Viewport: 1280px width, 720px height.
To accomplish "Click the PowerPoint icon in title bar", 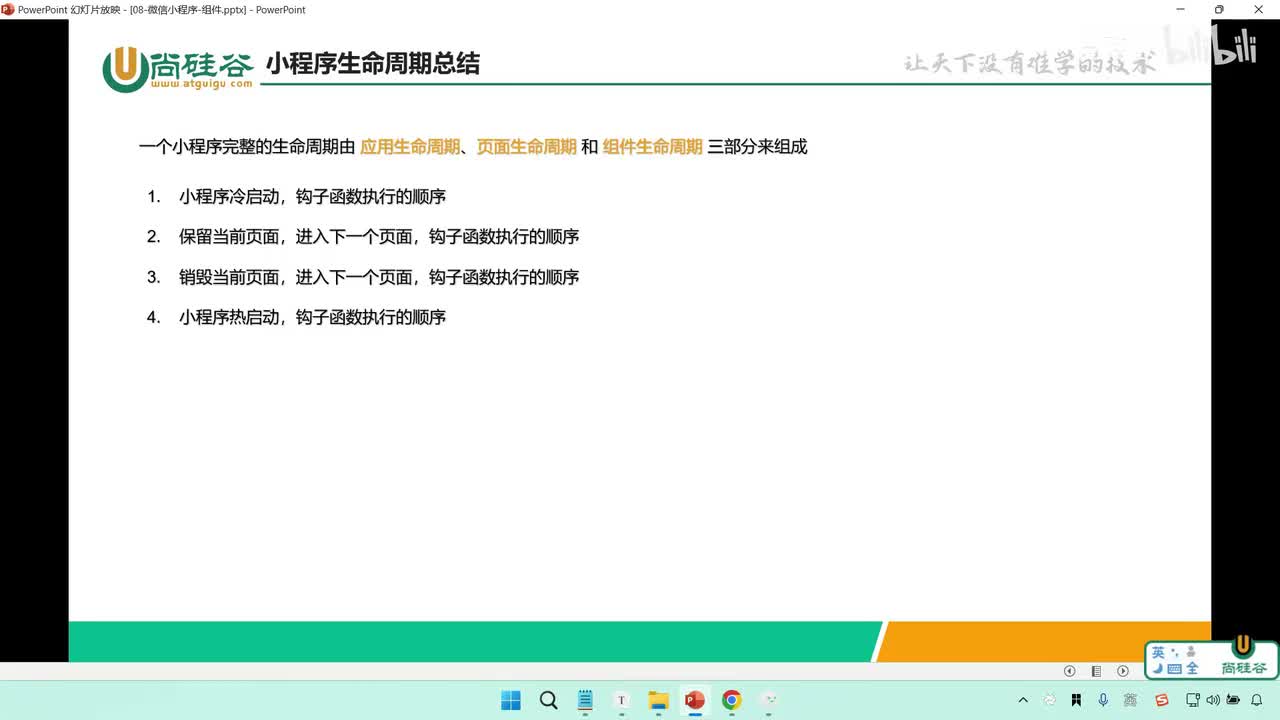I will point(8,9).
